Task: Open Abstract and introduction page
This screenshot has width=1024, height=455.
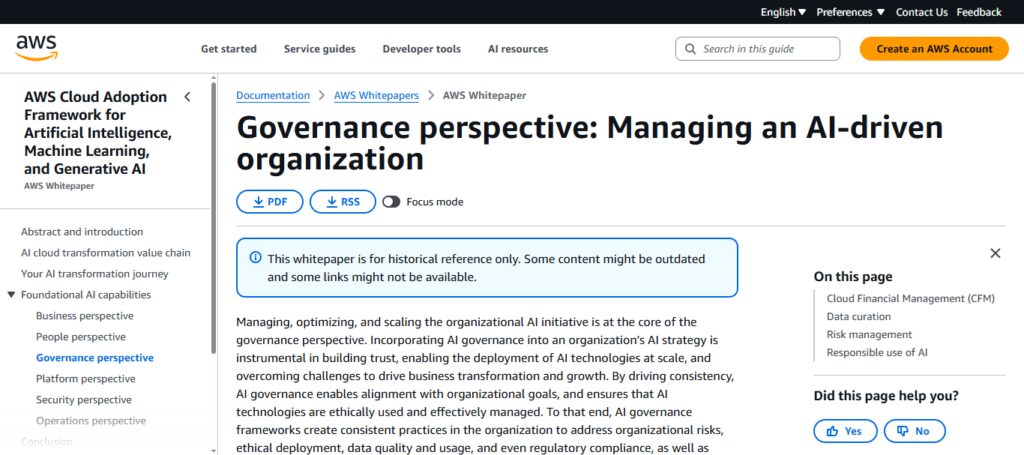Action: point(82,232)
